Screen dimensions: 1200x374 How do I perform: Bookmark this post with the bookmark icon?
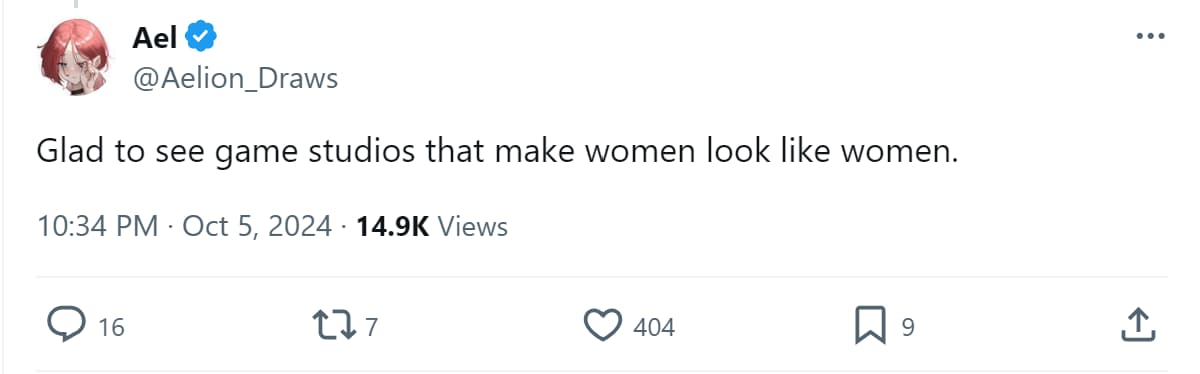point(869,325)
